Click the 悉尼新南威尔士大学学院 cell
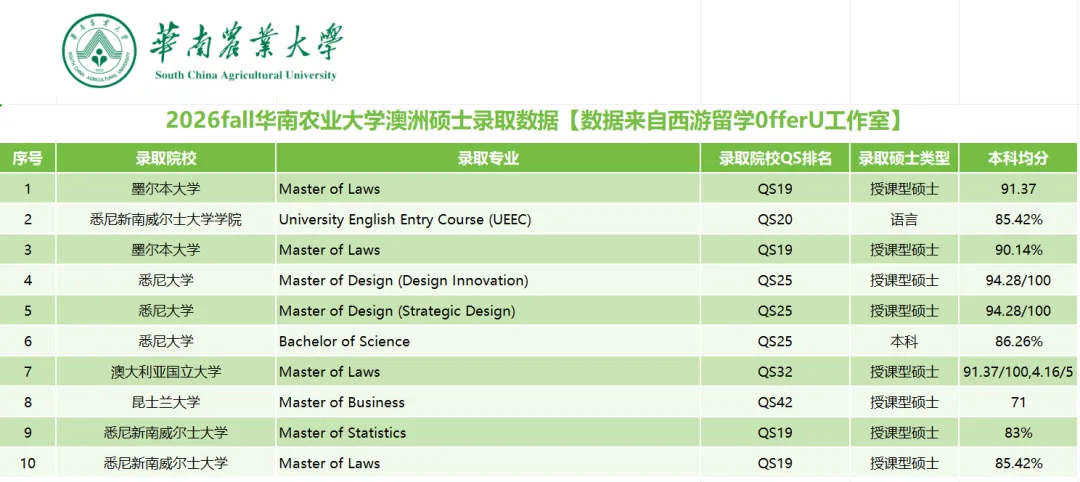Screen dimensions: 1080x482 coord(166,219)
